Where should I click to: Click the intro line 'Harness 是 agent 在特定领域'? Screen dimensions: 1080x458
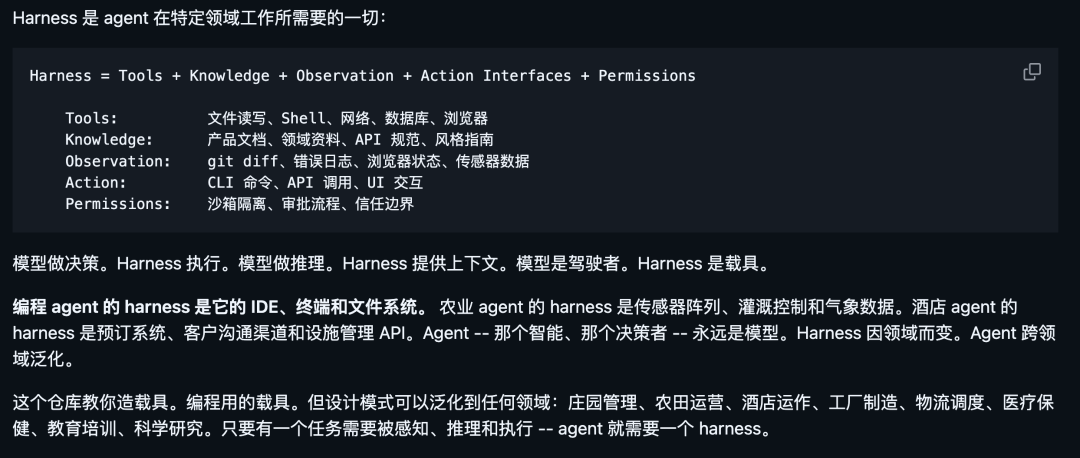click(199, 18)
